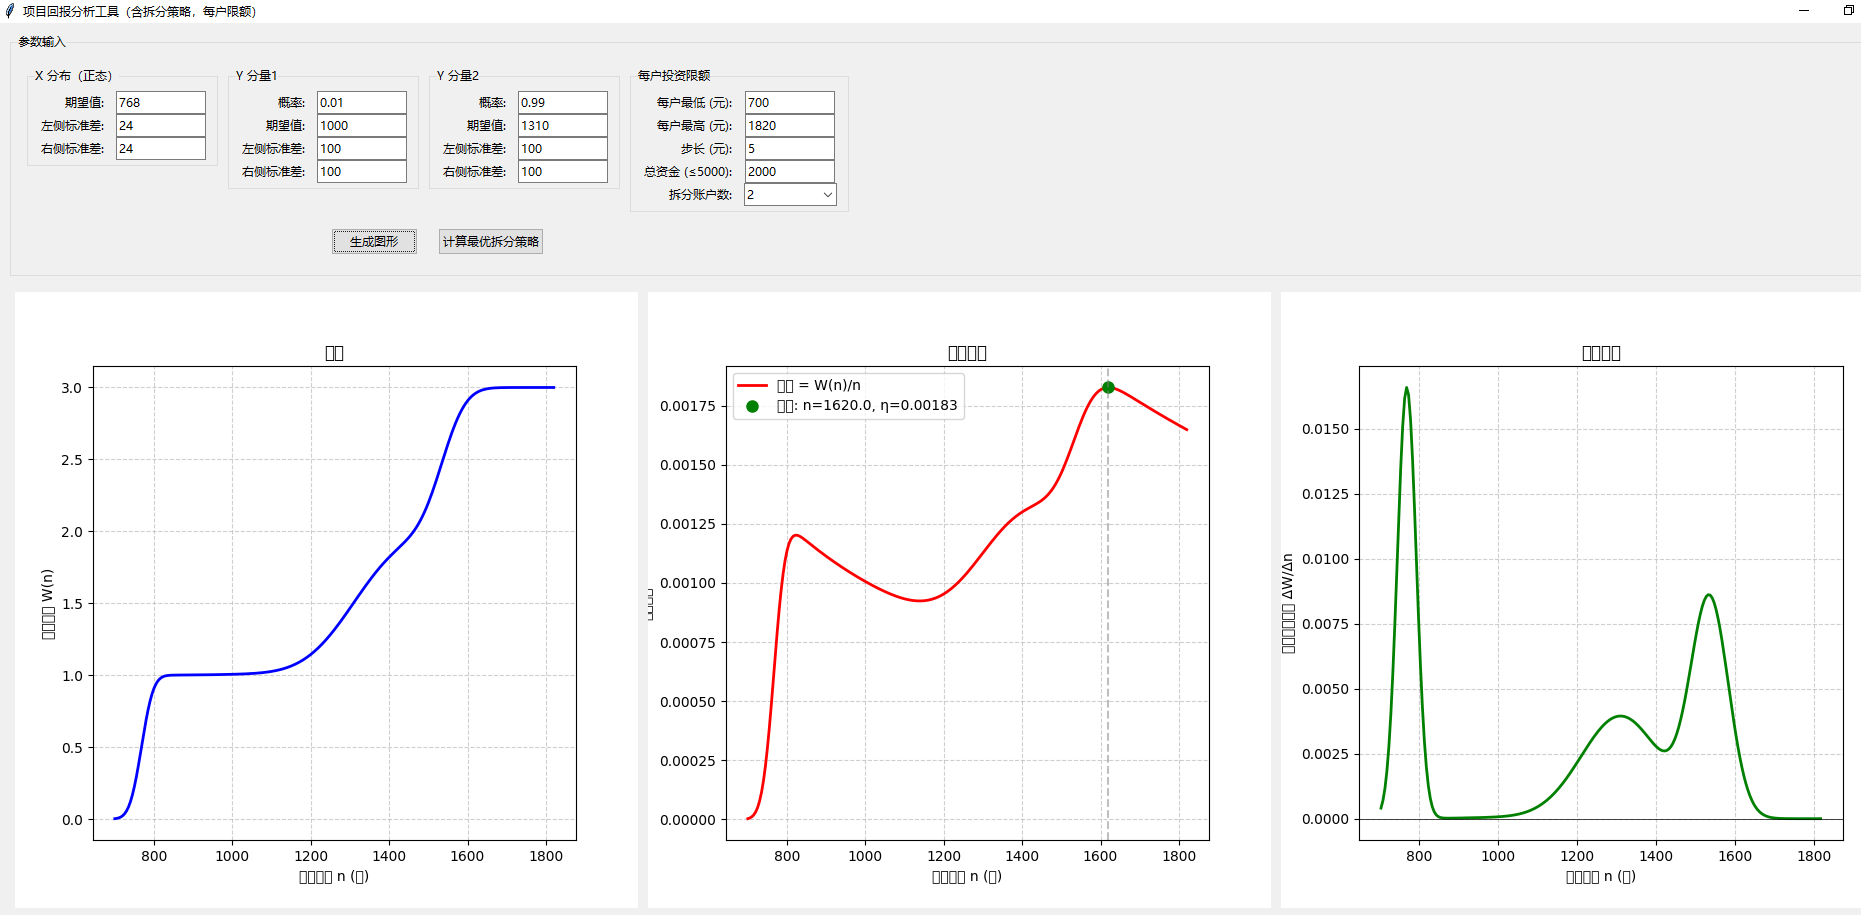Click X 分布 左侧标准差 input
Image resolution: width=1861 pixels, height=915 pixels.
coord(160,126)
